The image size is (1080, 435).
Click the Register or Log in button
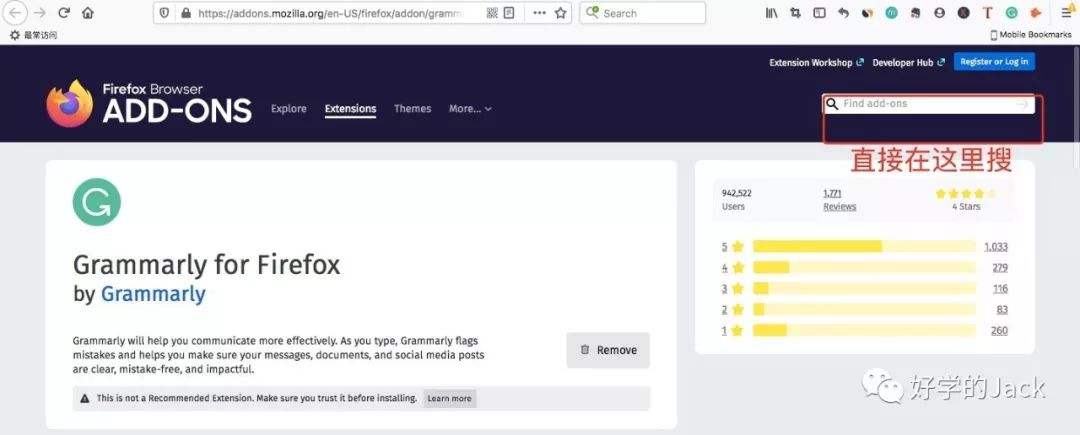click(x=993, y=62)
